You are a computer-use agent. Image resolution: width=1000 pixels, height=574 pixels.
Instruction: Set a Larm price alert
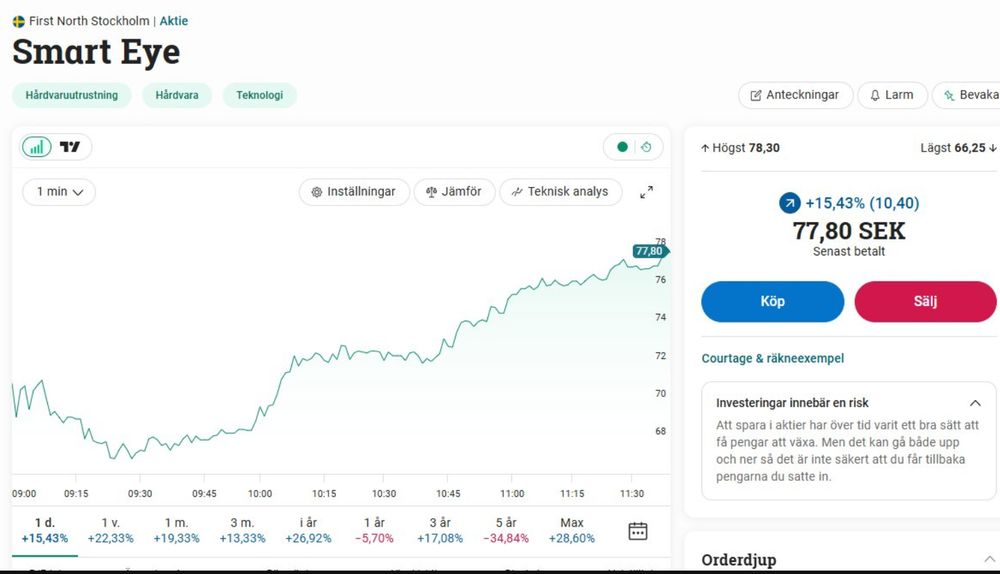891,95
